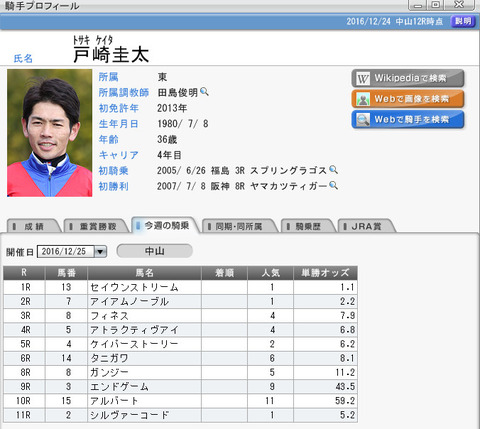The image size is (480, 429).
Task: Open the 開催日 date dropdown arrow
Action: point(100,252)
